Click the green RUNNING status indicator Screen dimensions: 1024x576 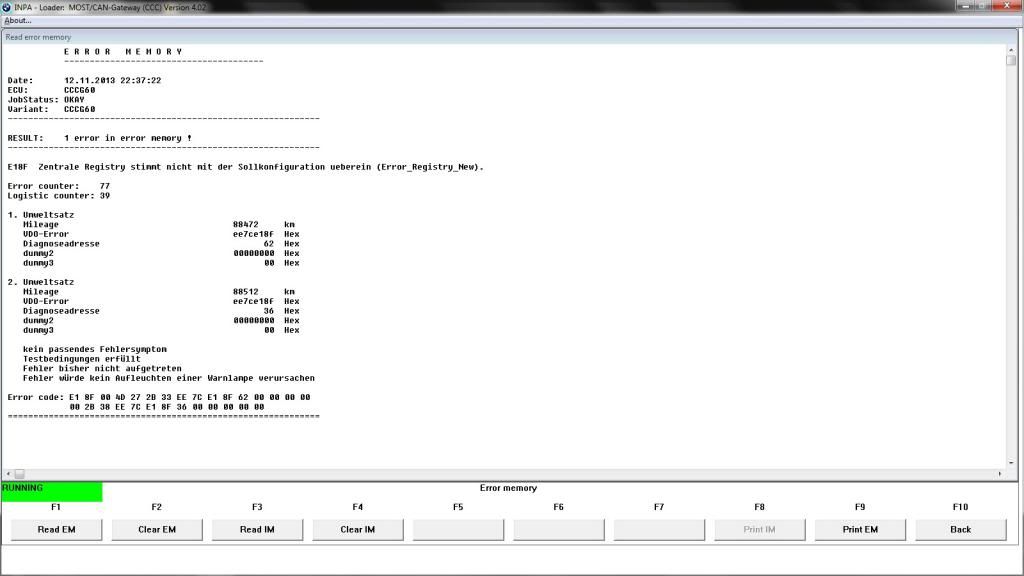click(50, 491)
